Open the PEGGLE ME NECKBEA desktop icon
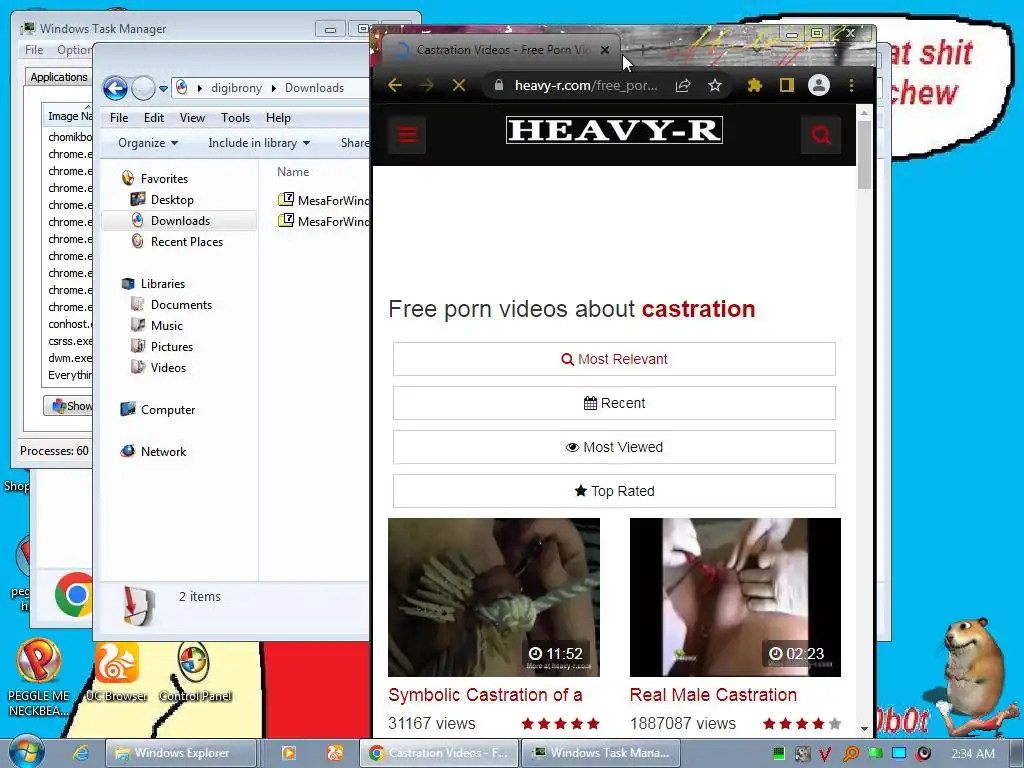The height and width of the screenshot is (768, 1024). 39,678
